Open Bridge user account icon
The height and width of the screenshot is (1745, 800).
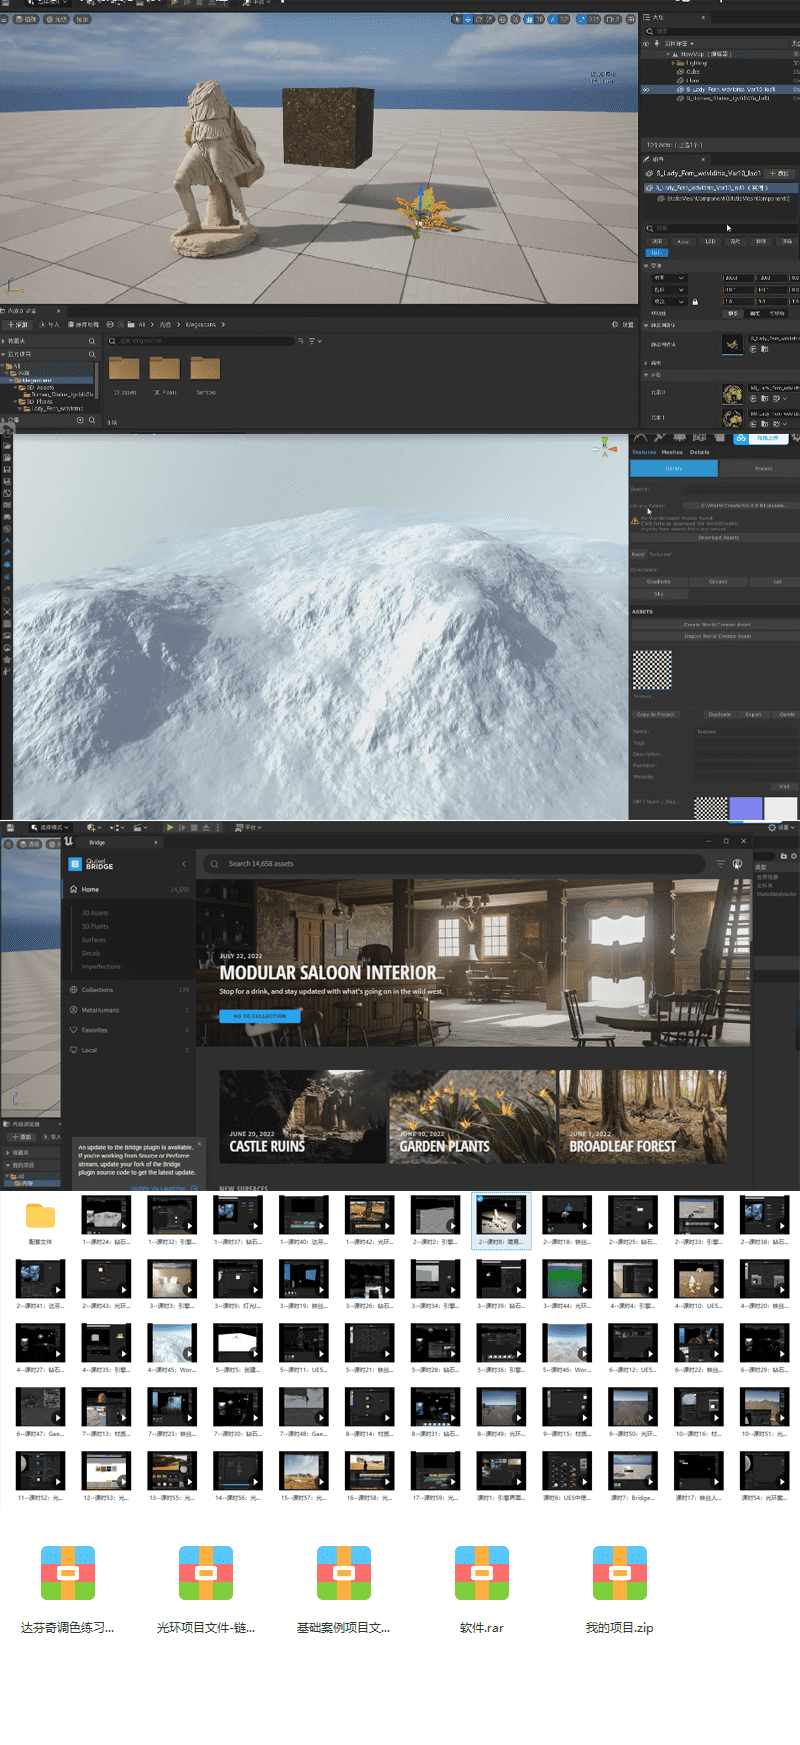tap(738, 864)
